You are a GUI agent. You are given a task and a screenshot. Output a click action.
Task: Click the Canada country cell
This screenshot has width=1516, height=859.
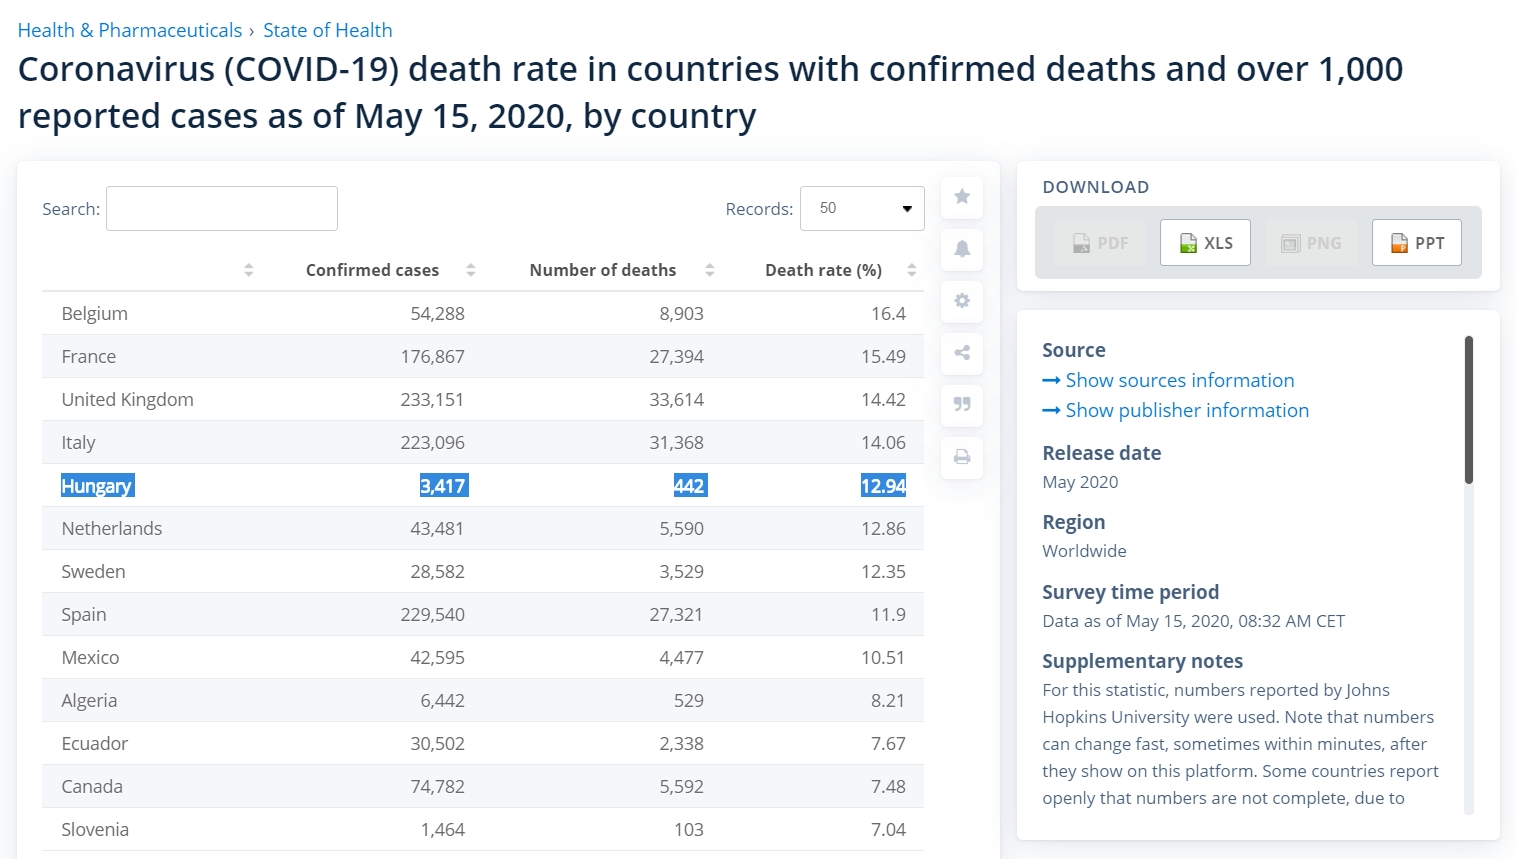(92, 786)
